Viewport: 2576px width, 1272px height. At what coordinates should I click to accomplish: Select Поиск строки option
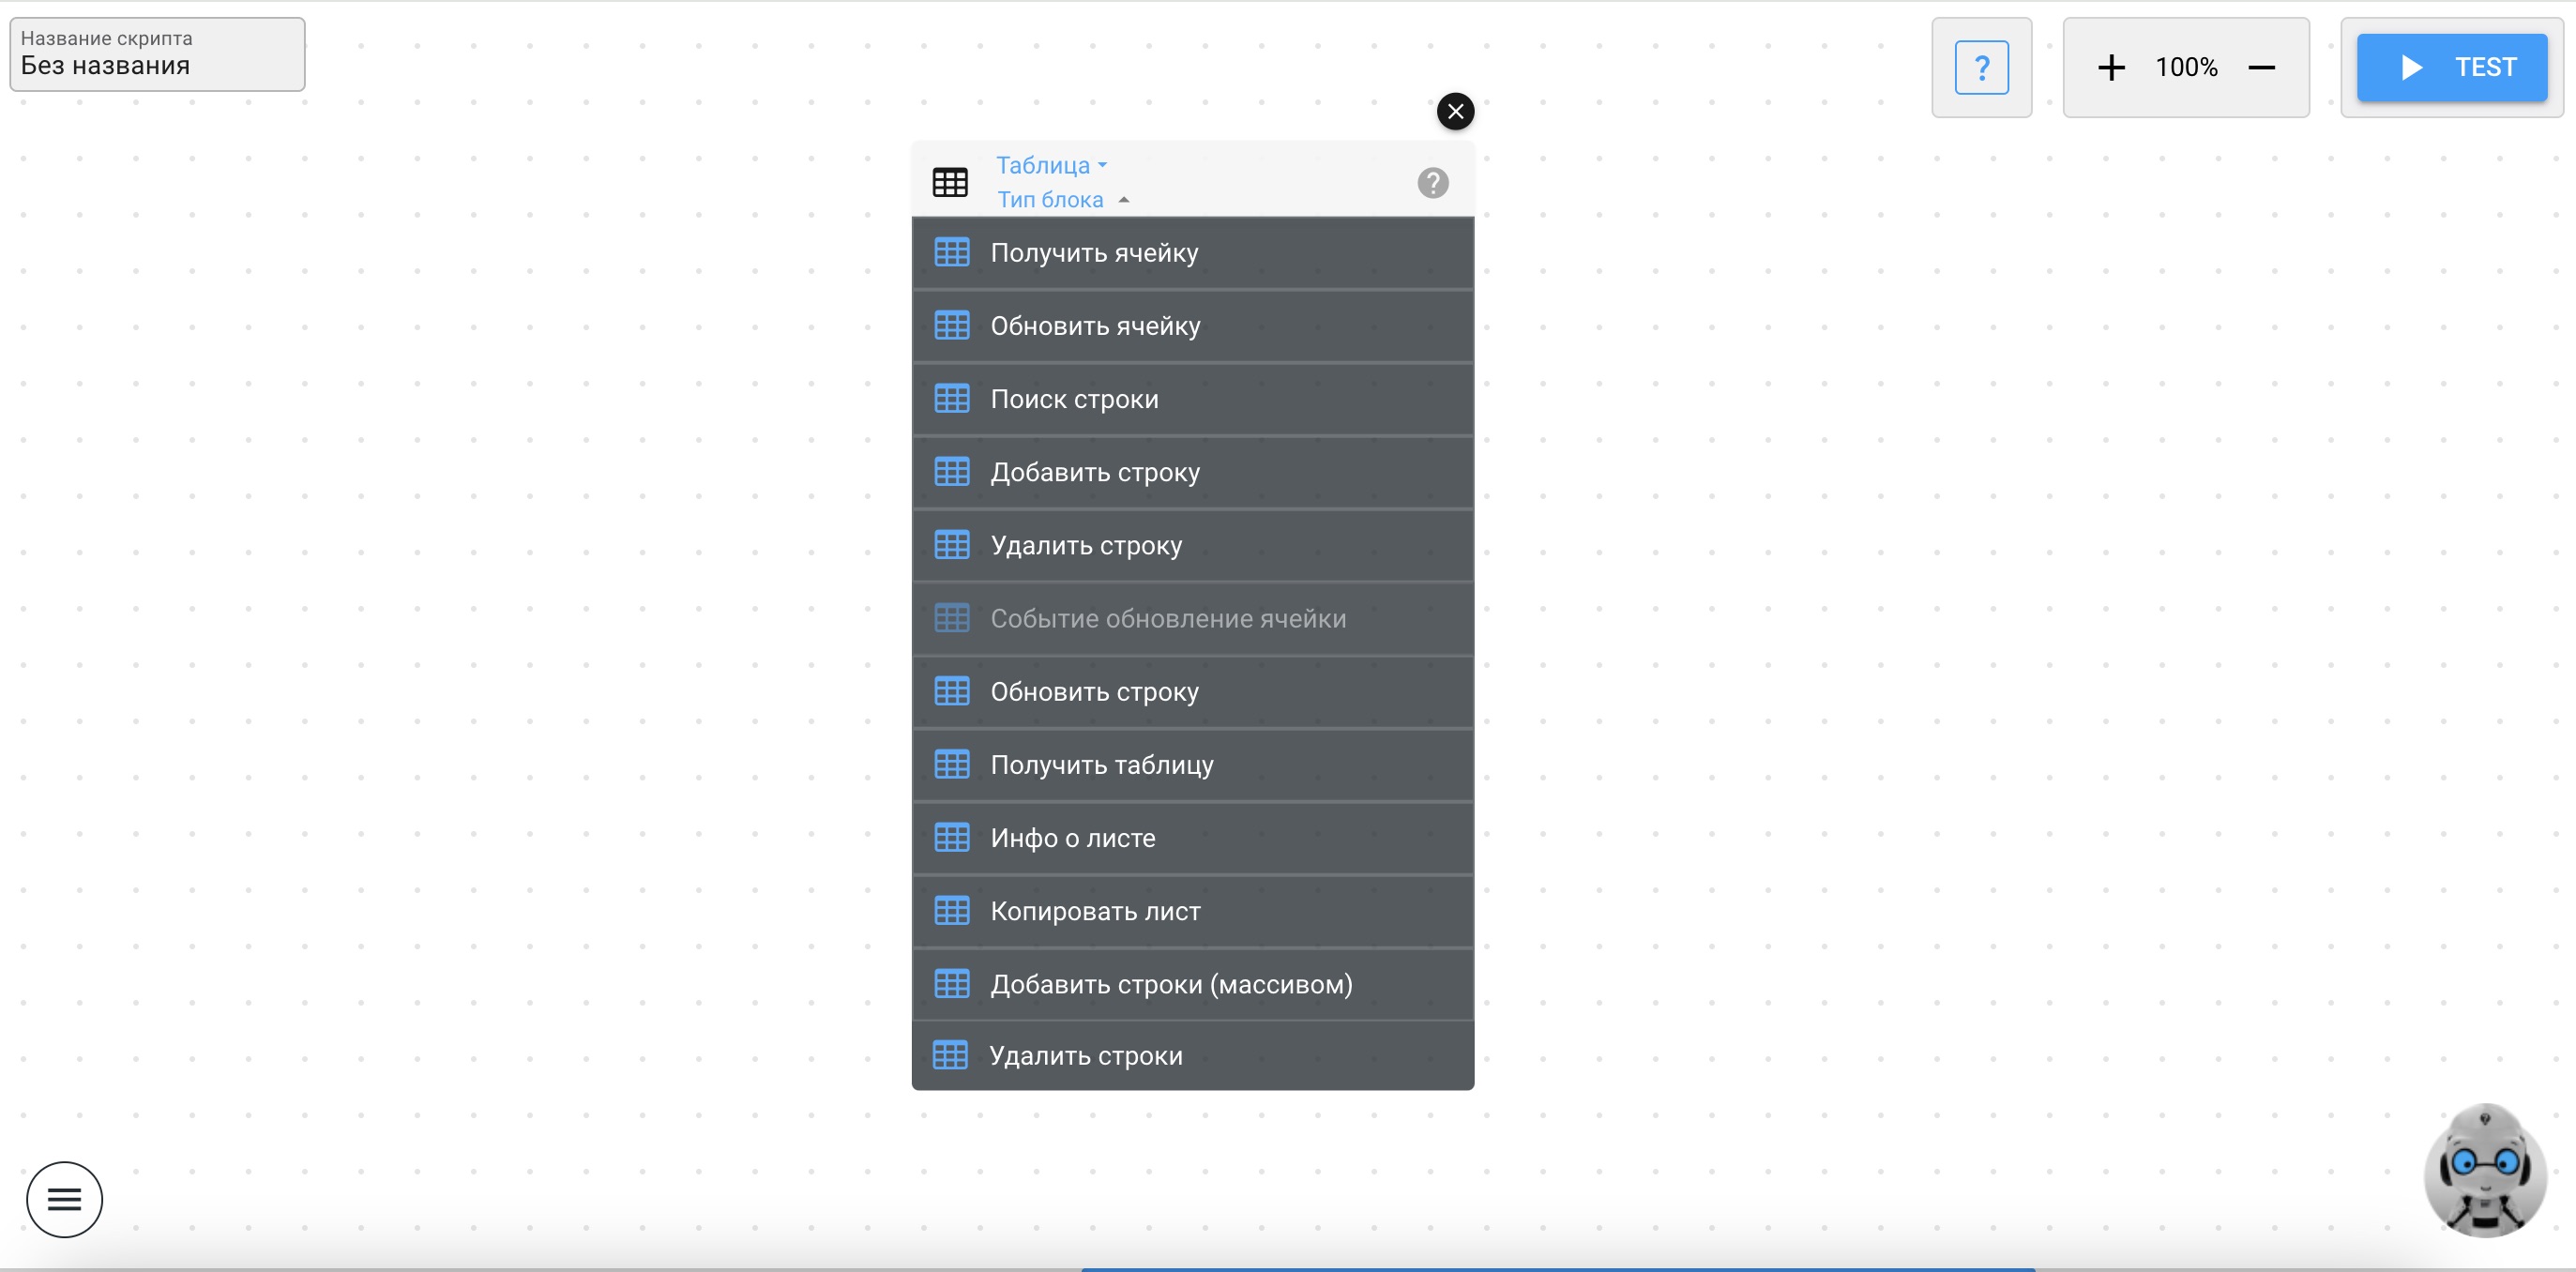tap(1192, 399)
